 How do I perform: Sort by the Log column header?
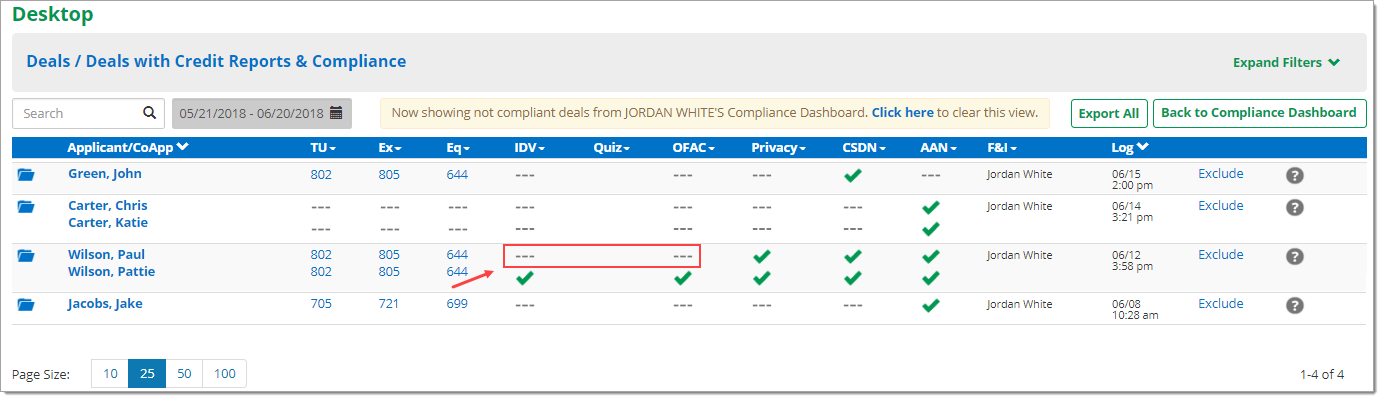(1130, 148)
